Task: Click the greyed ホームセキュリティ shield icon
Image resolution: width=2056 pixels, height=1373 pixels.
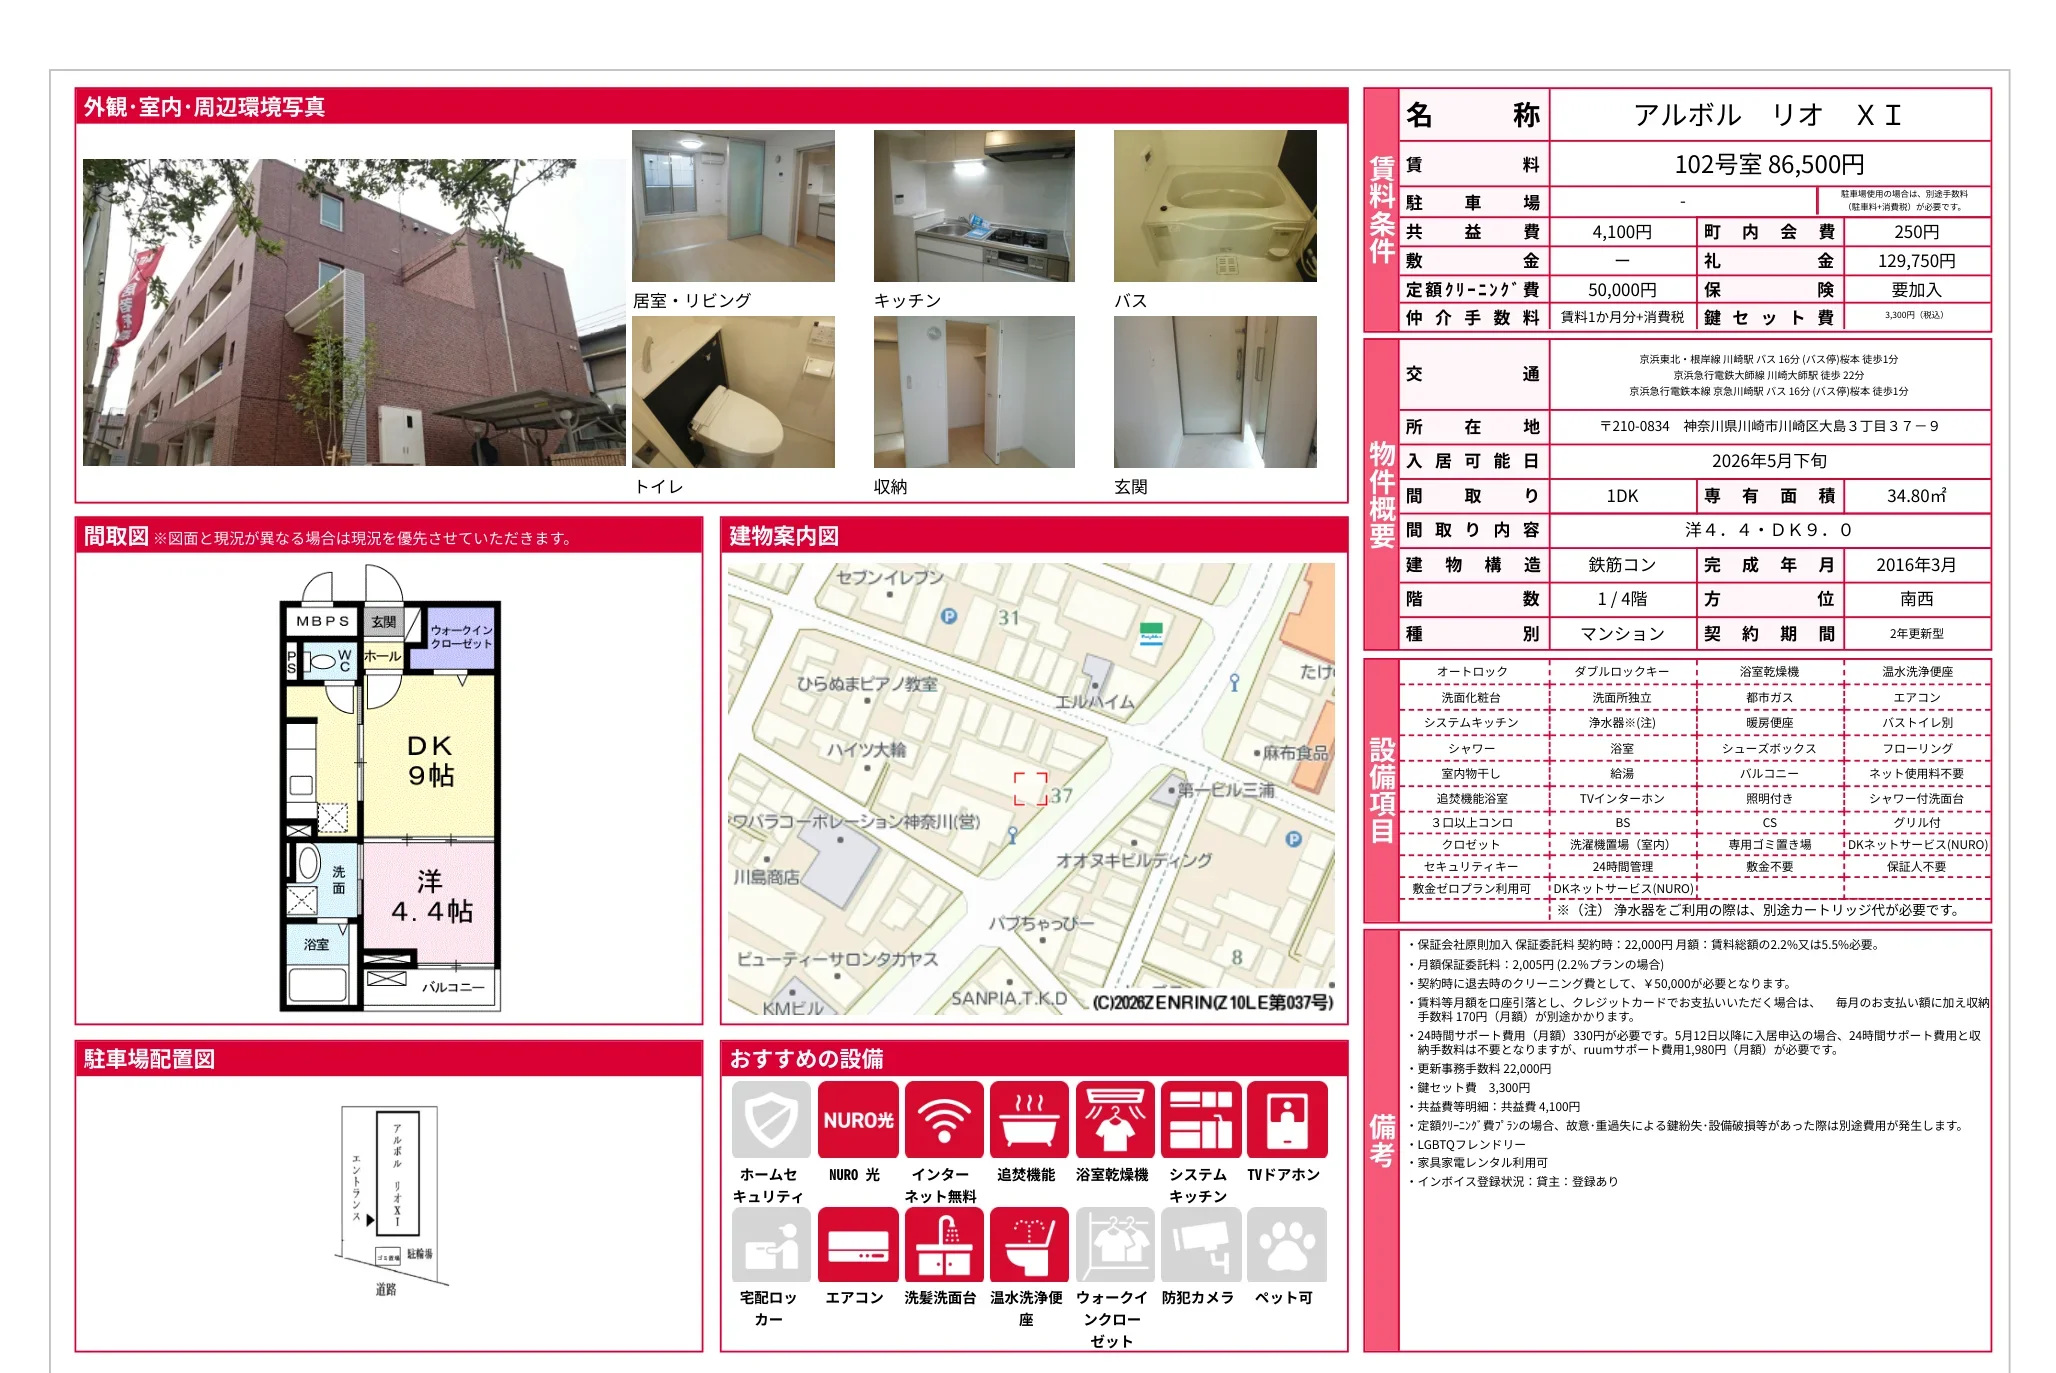Action: point(771,1119)
